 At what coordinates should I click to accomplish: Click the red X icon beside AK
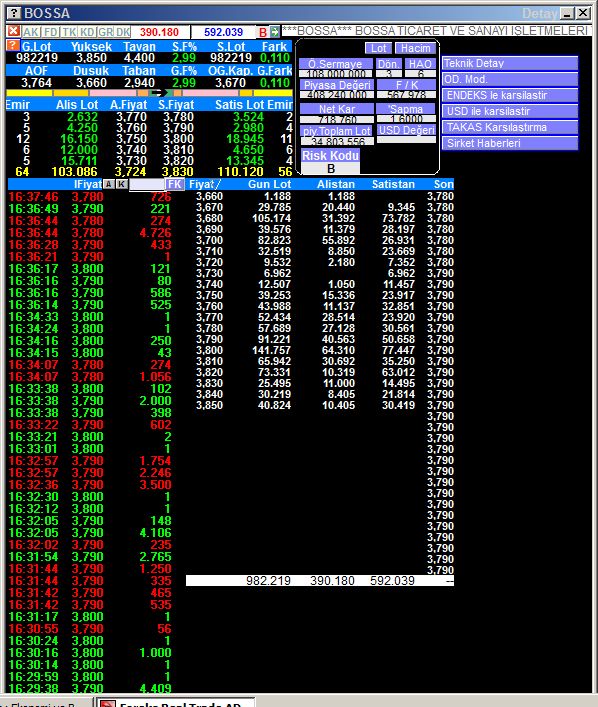13,32
